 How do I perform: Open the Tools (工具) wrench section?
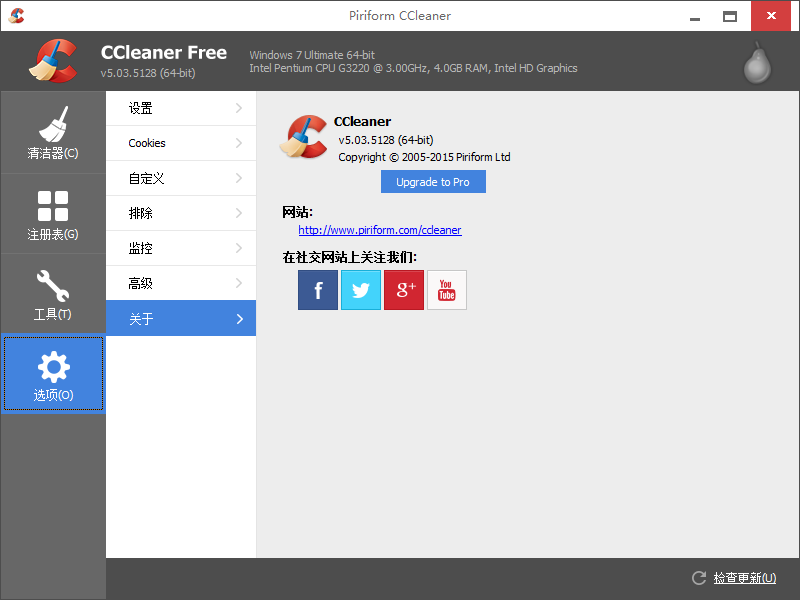(x=53, y=294)
